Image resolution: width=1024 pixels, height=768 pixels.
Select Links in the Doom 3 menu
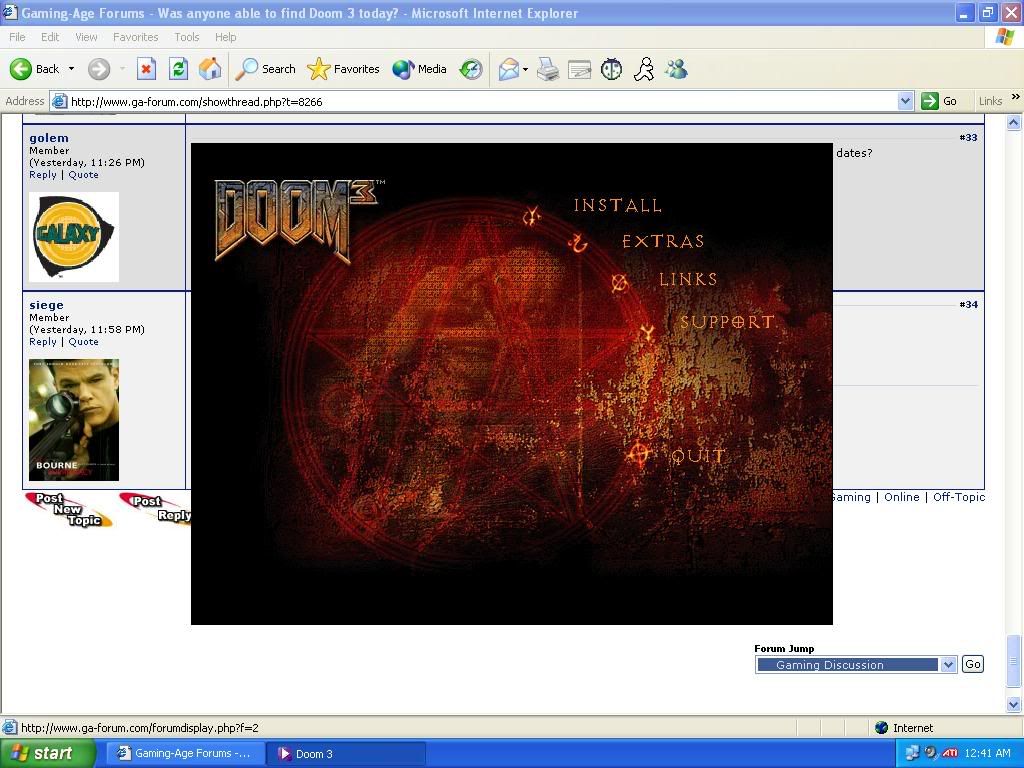click(x=688, y=279)
